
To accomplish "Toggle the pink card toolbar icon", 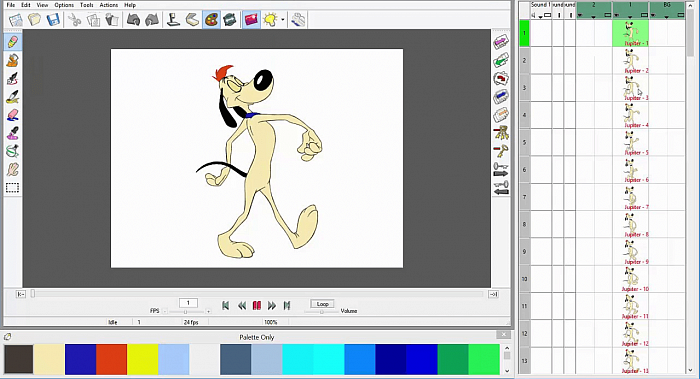I will pos(251,20).
